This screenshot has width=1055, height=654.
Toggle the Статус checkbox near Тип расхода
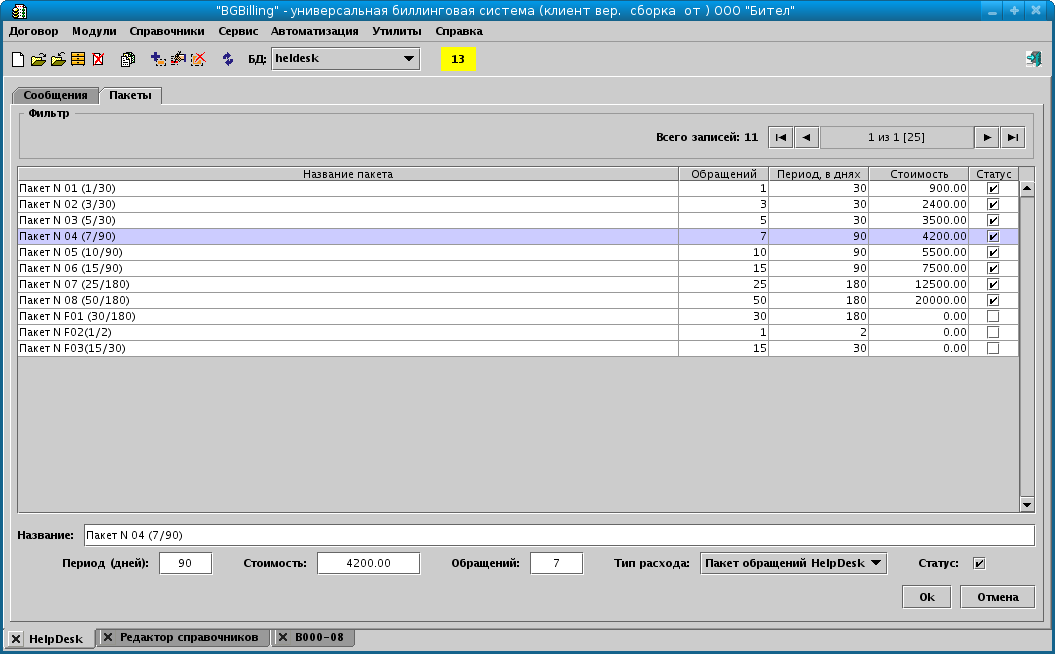click(x=978, y=562)
